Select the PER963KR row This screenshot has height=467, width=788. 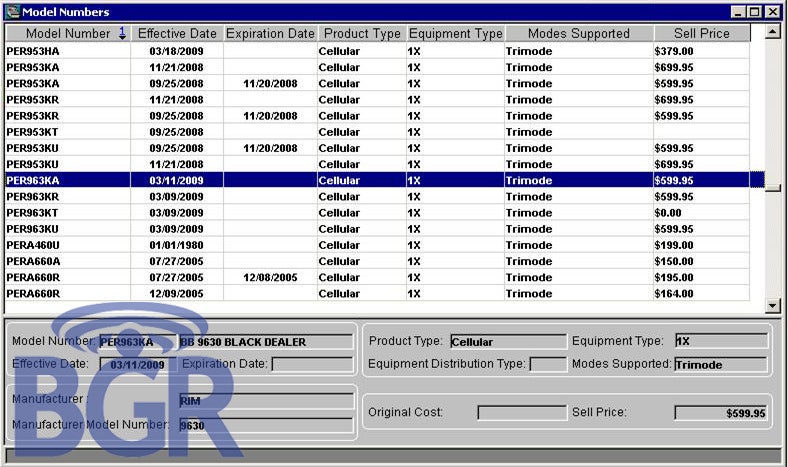(377, 197)
